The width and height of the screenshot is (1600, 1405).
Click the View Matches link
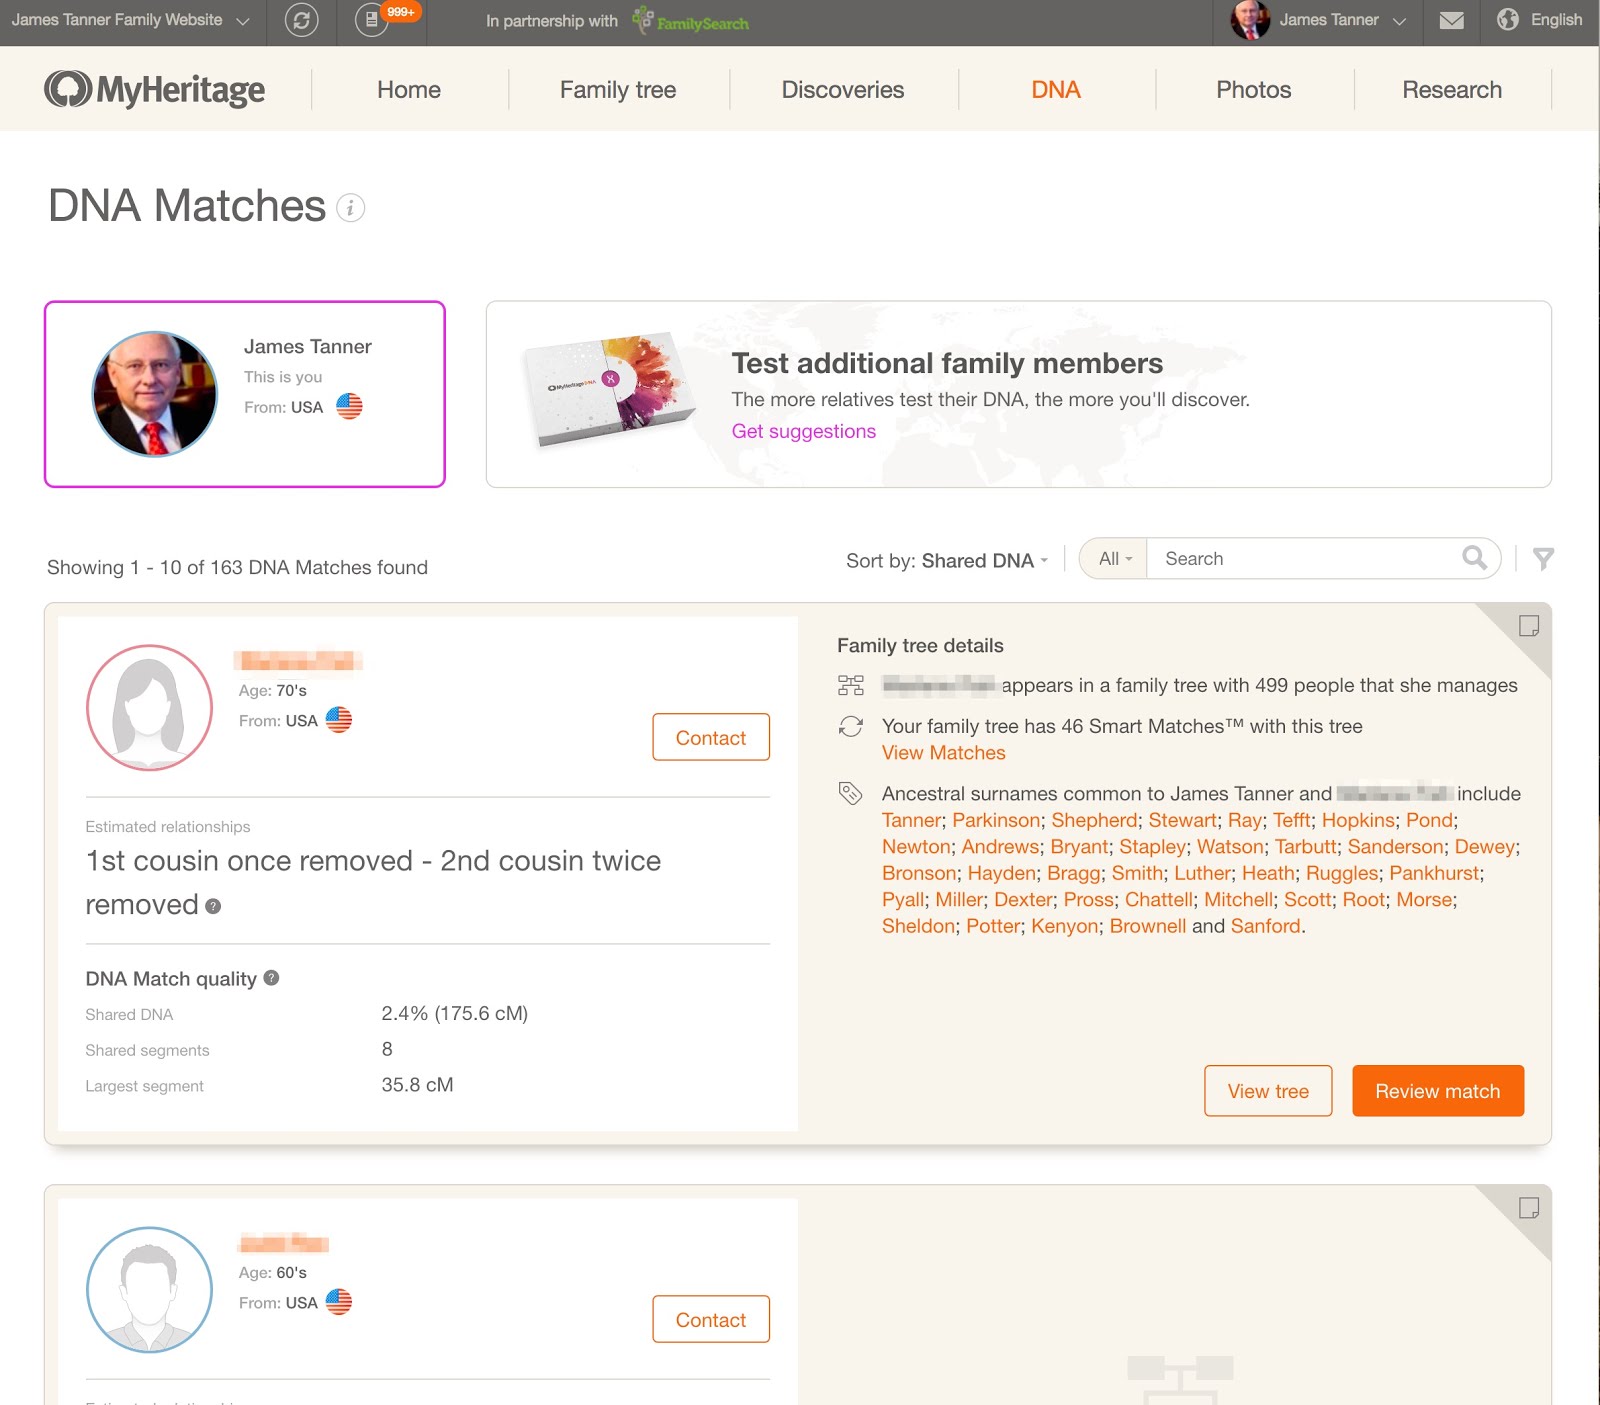pos(944,753)
